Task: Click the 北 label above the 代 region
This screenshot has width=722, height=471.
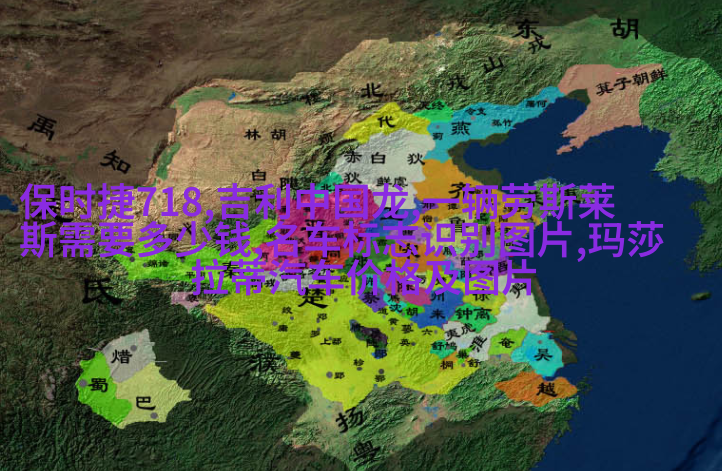Action: coord(372,91)
